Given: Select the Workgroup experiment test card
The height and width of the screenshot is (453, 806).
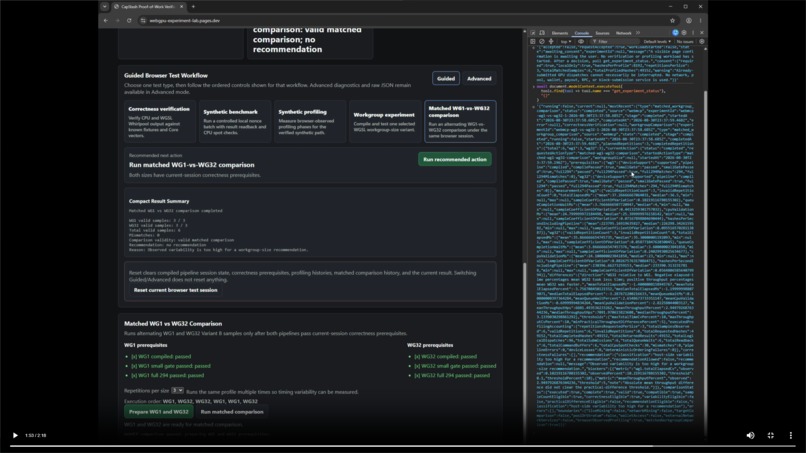Looking at the screenshot, I should (x=384, y=121).
